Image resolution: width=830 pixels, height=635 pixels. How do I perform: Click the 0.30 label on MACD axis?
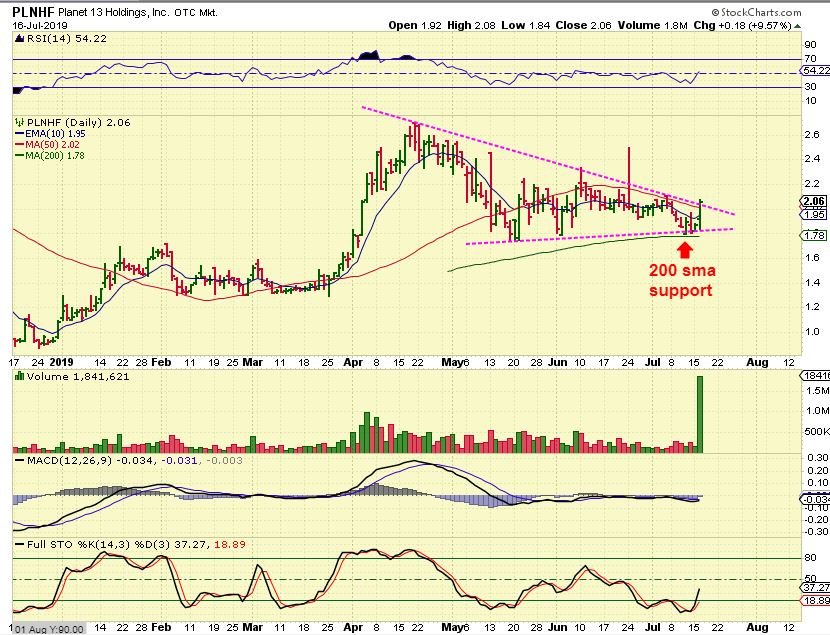(x=818, y=457)
